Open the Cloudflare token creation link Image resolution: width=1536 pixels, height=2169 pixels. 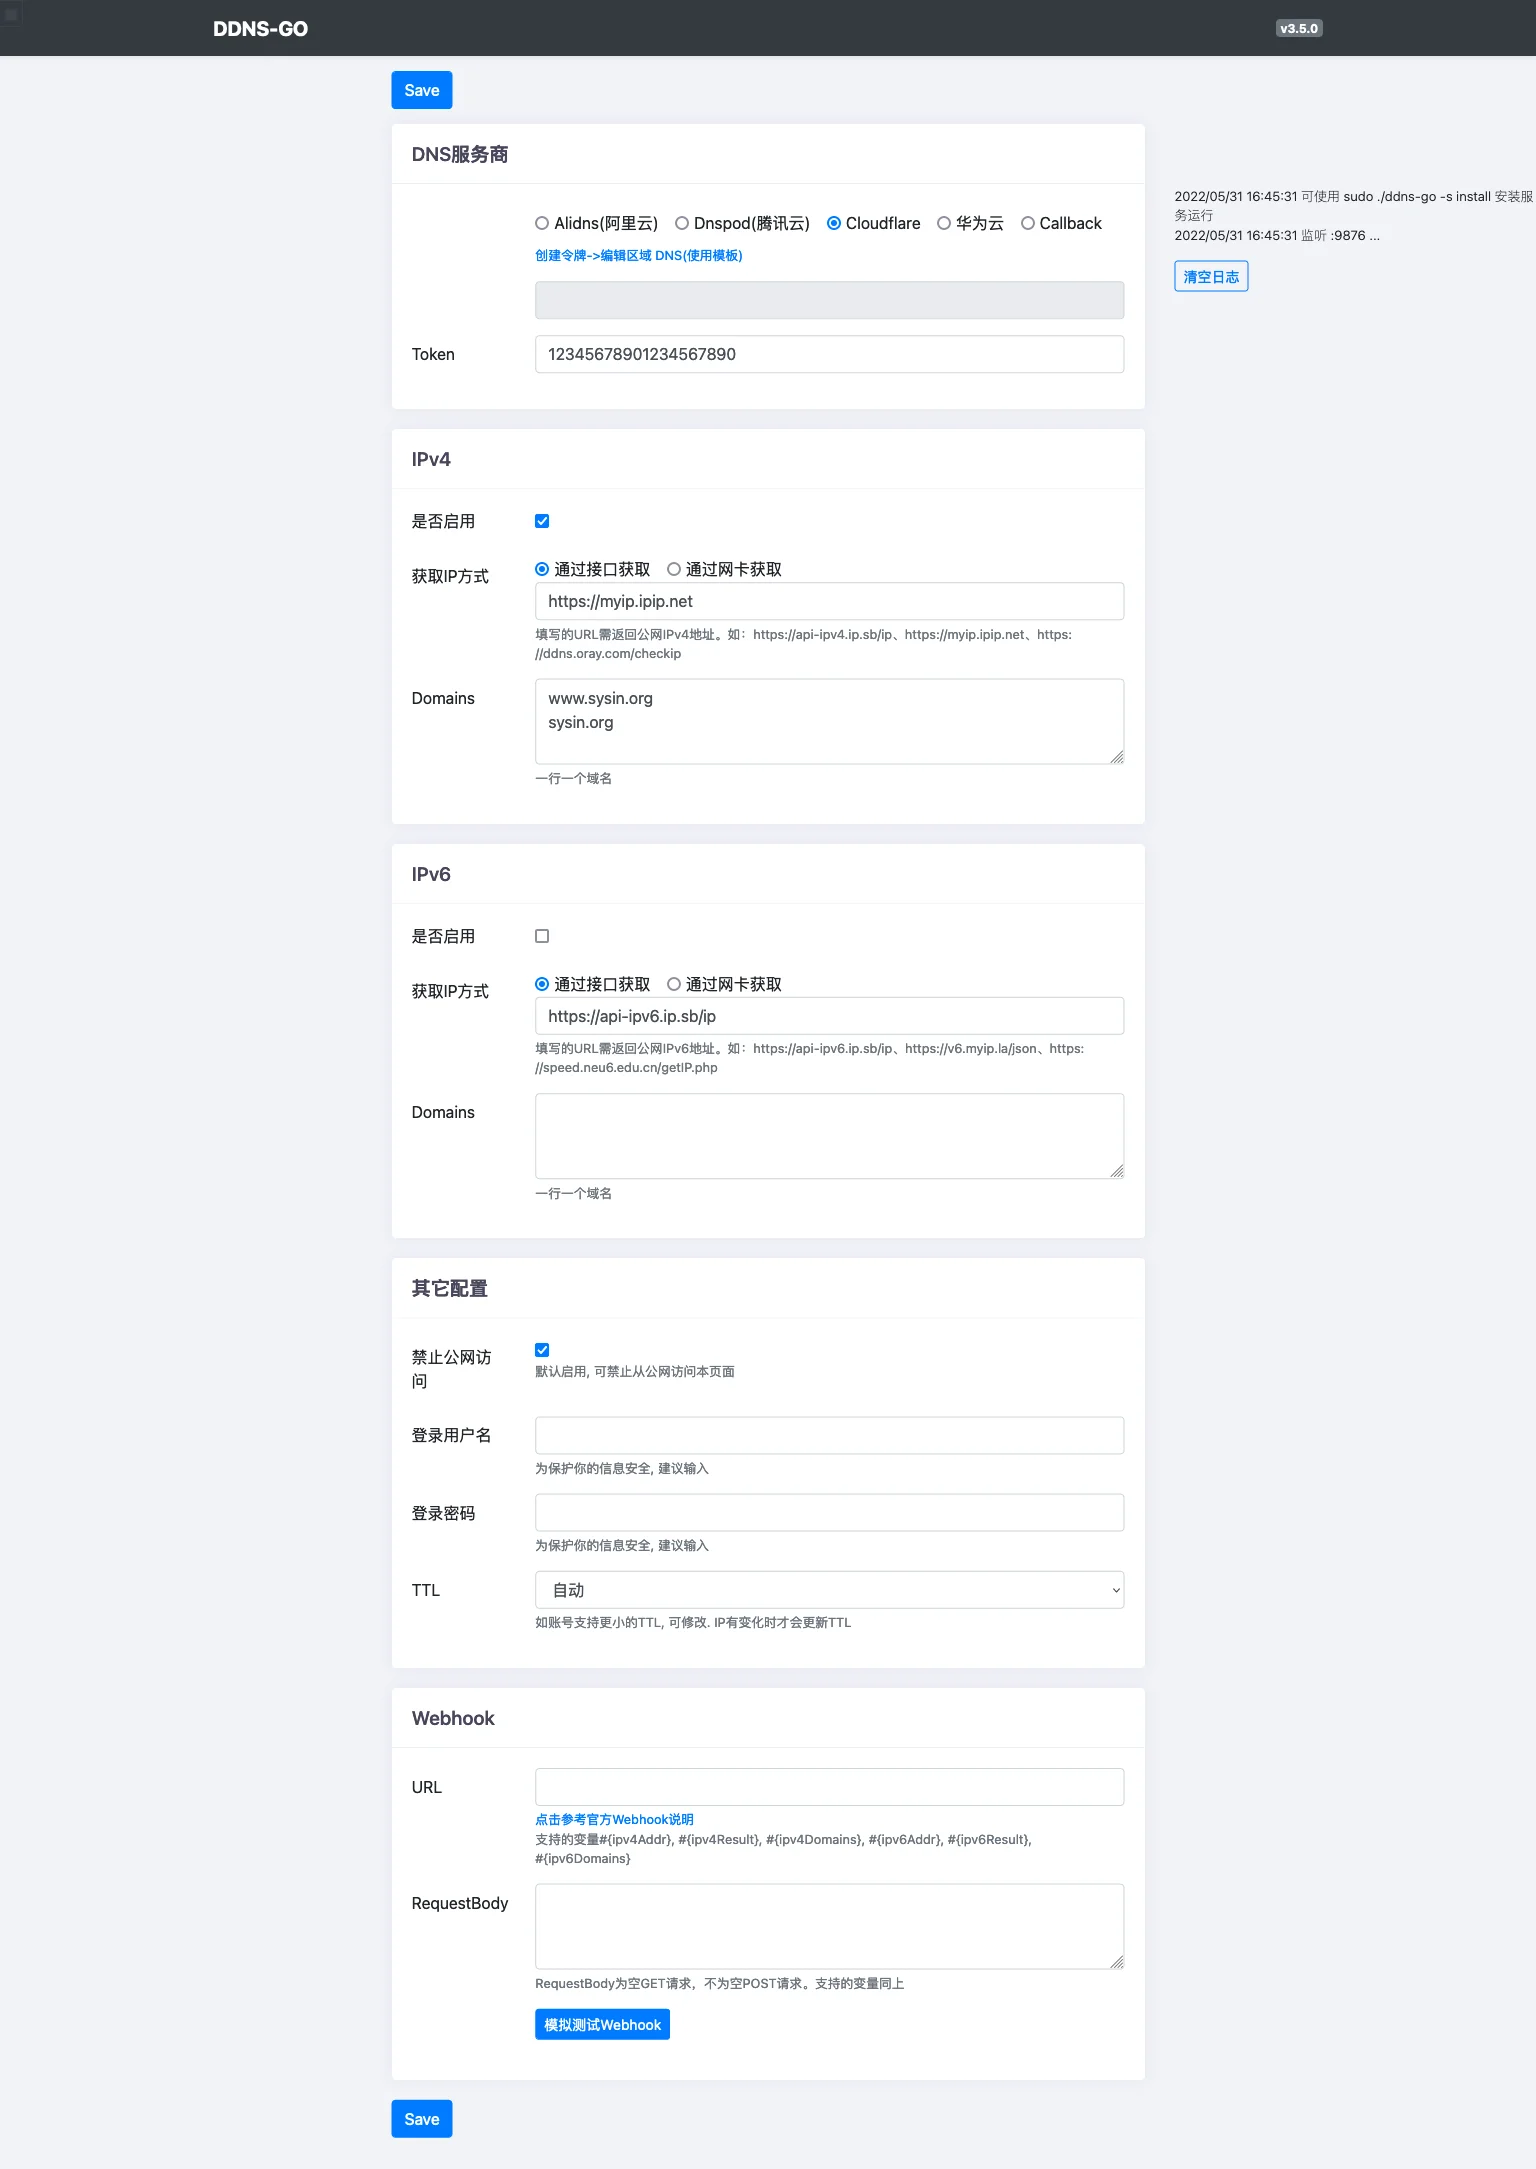point(638,255)
